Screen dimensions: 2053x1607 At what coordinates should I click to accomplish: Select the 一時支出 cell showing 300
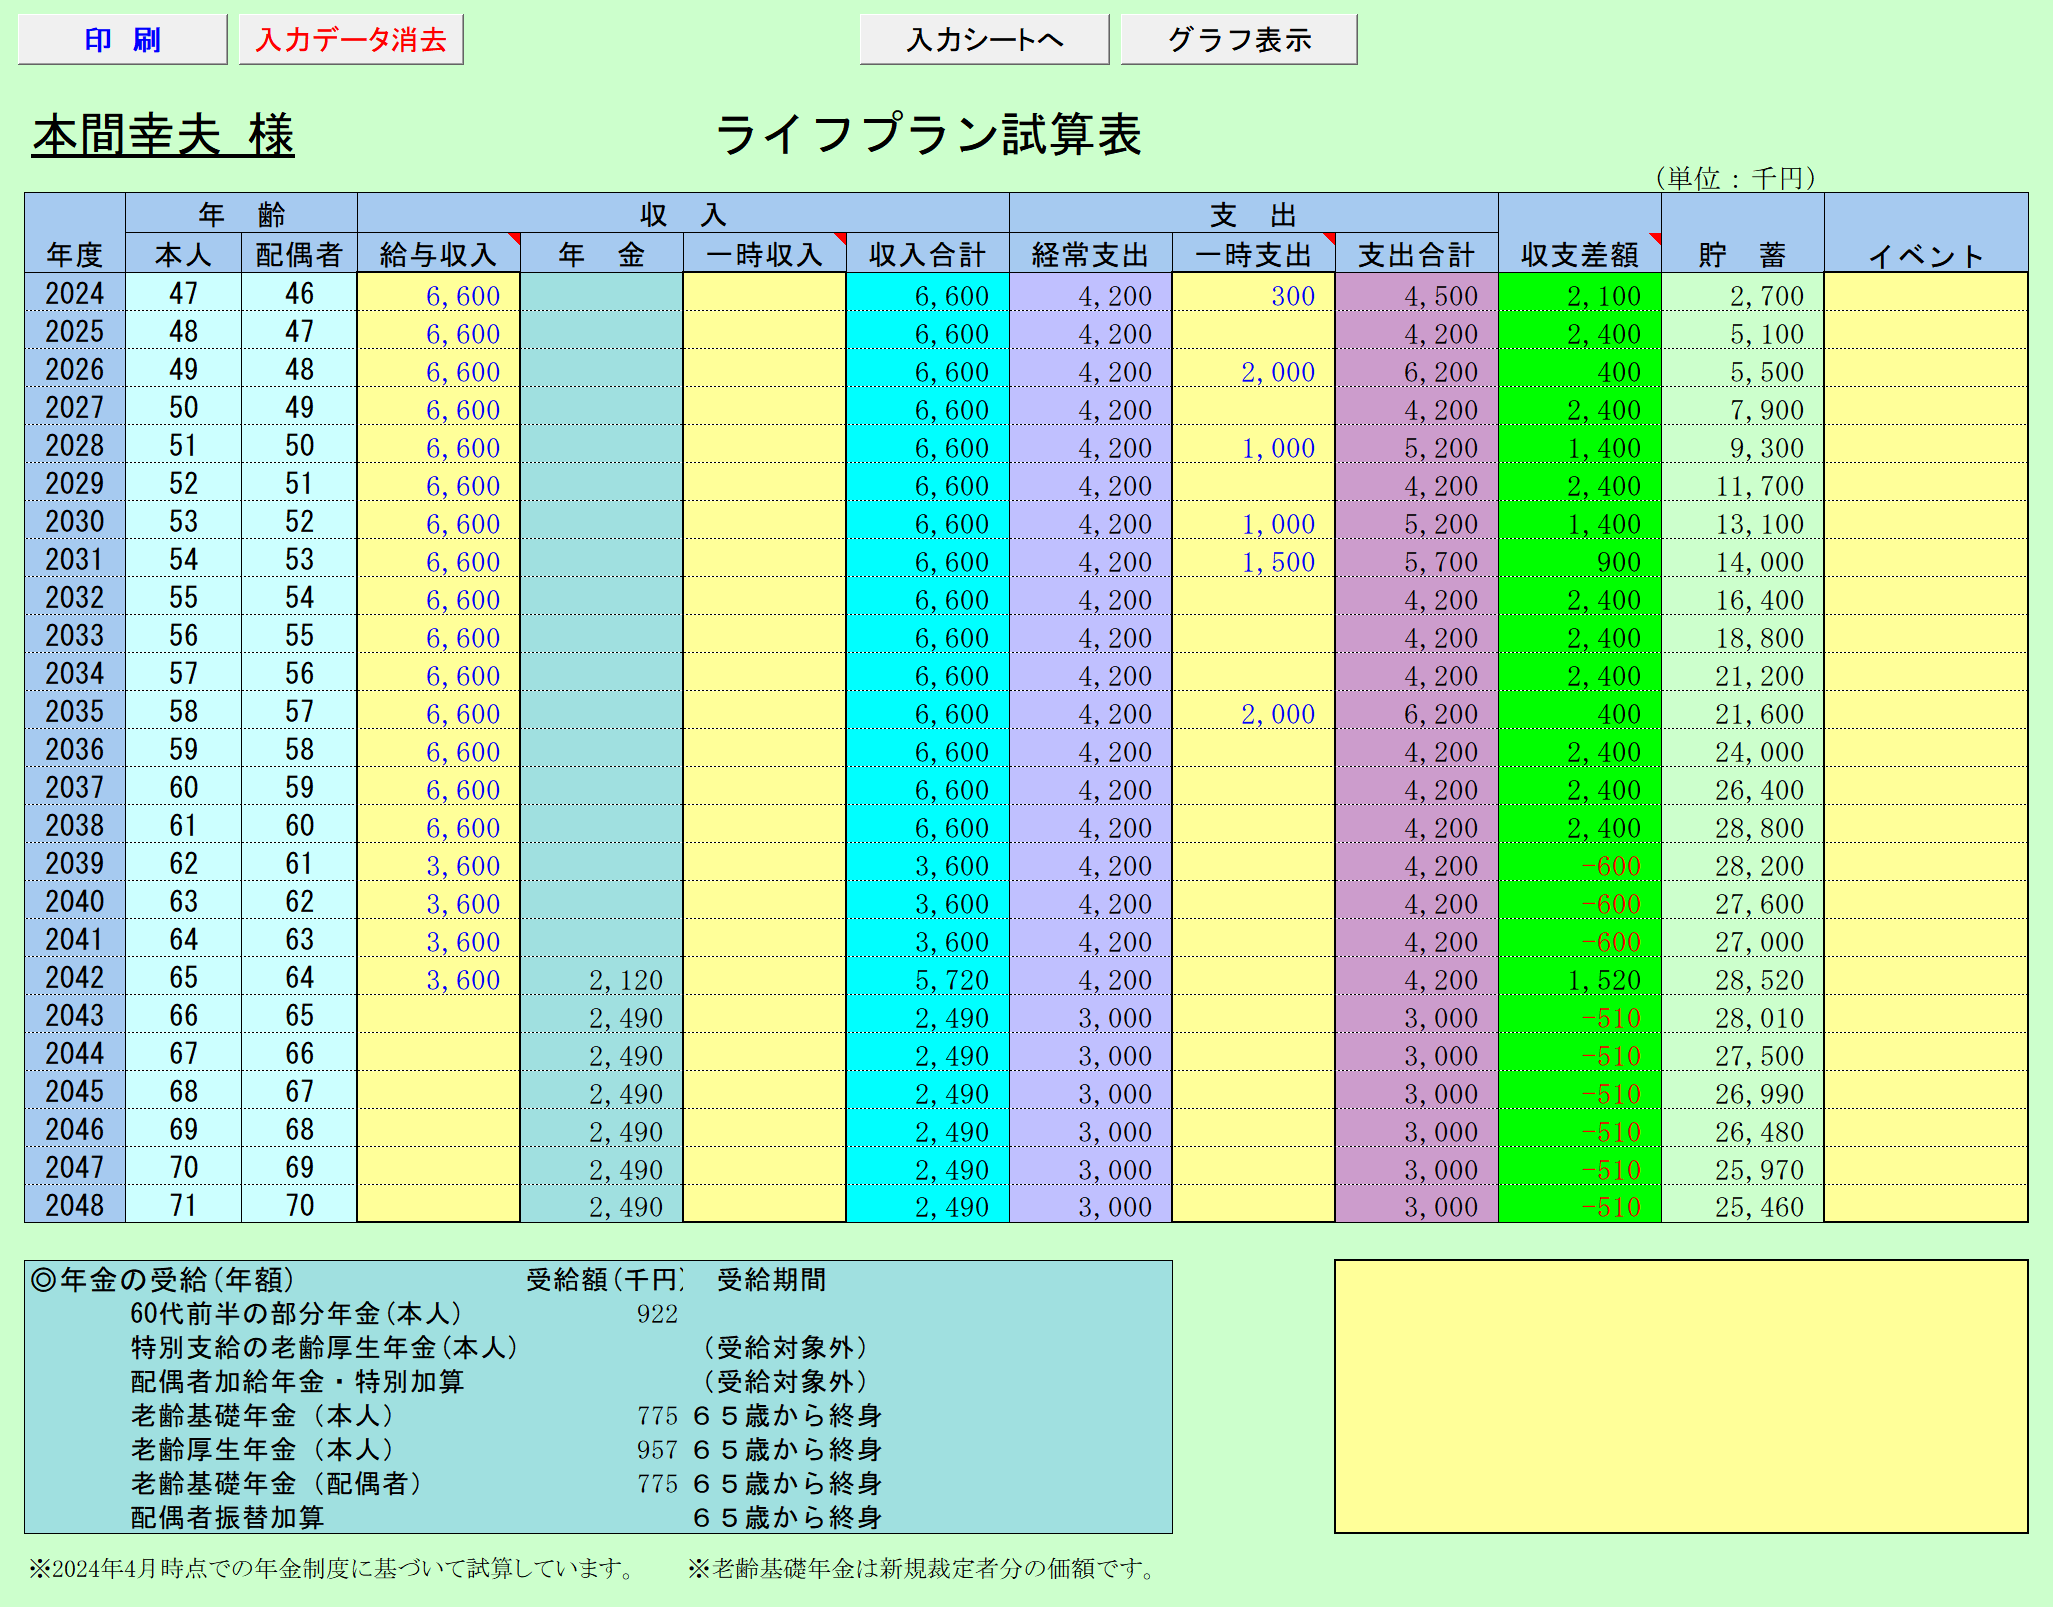pos(1253,293)
